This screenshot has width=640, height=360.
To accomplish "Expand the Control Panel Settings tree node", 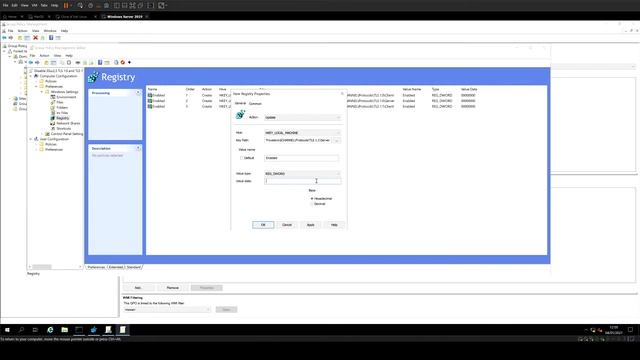I will [42, 134].
